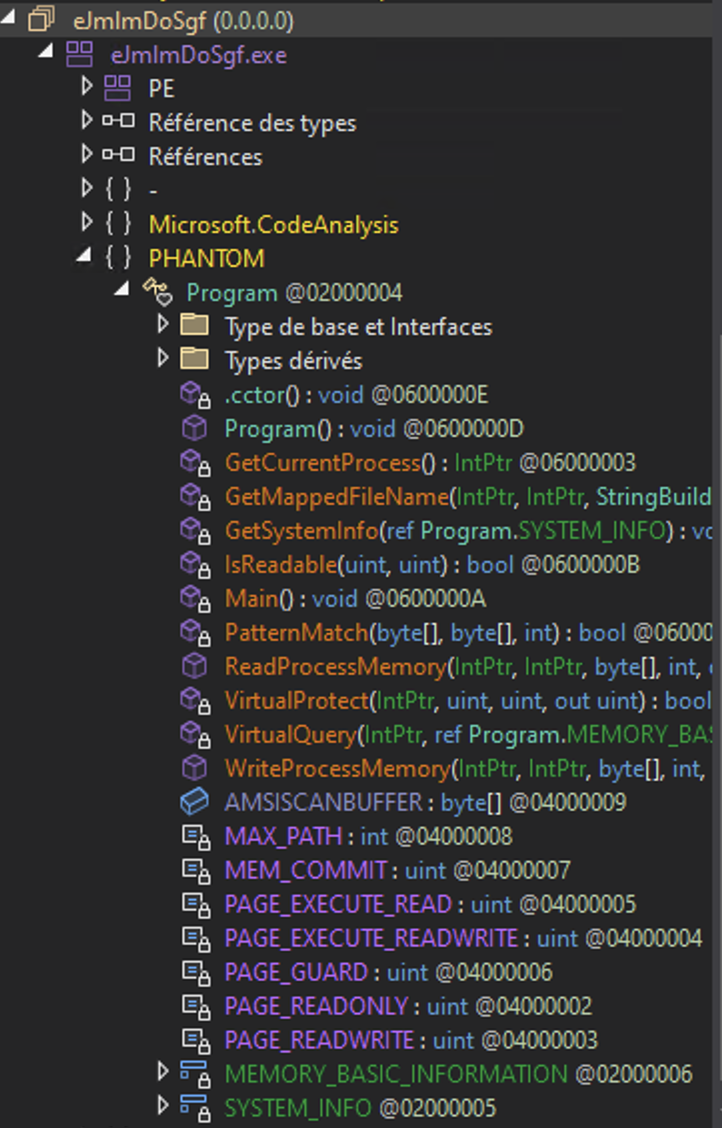The width and height of the screenshot is (722, 1128).
Task: Click the method icon beside Main() : void
Action: tap(194, 598)
